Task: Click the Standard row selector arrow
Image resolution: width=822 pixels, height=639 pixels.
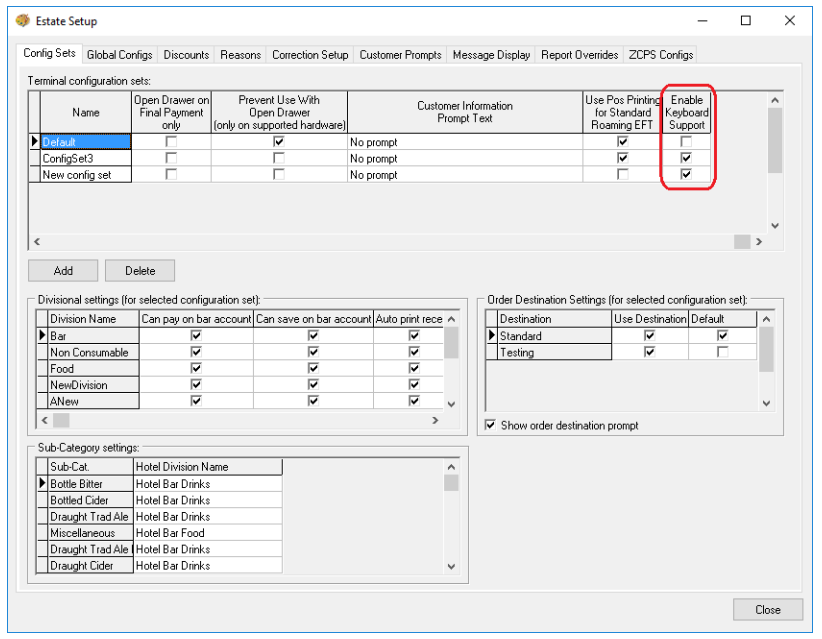Action: coord(492,335)
